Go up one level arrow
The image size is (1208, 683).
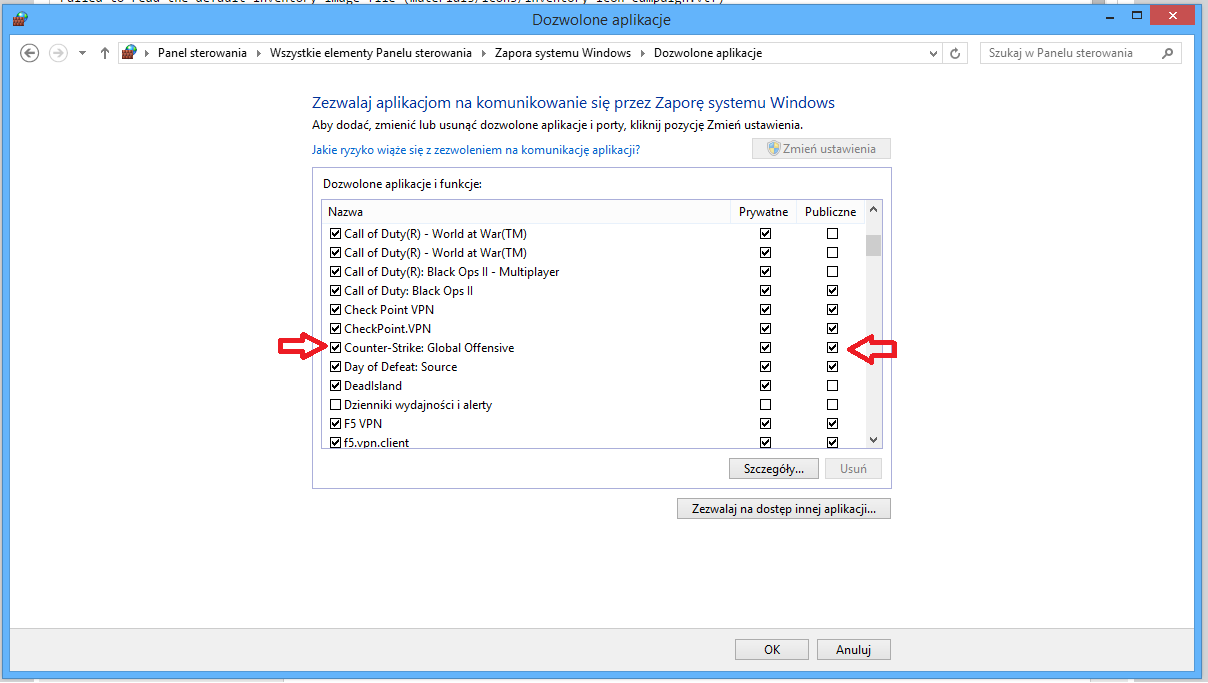tap(105, 53)
